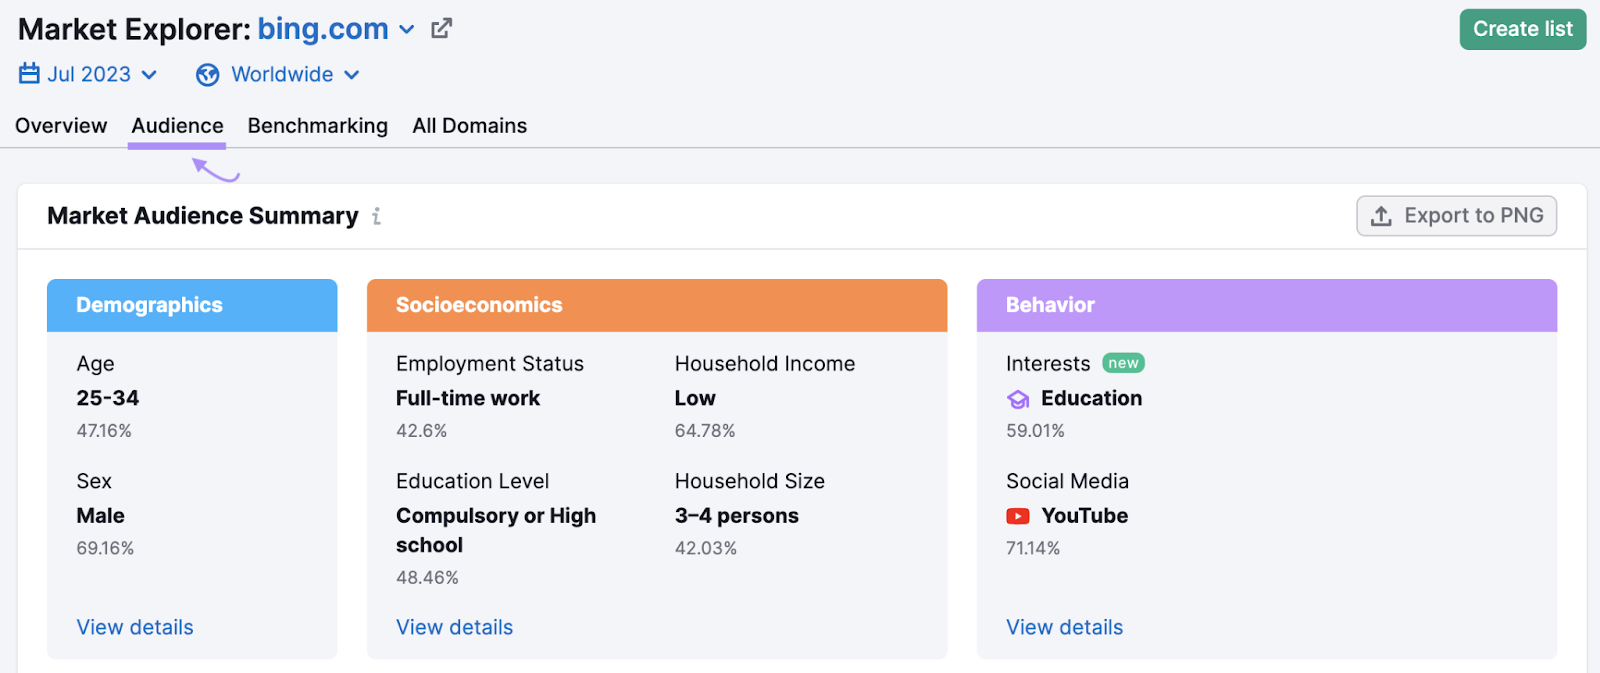
Task: Click the 42.03% household size percentage
Action: [706, 548]
